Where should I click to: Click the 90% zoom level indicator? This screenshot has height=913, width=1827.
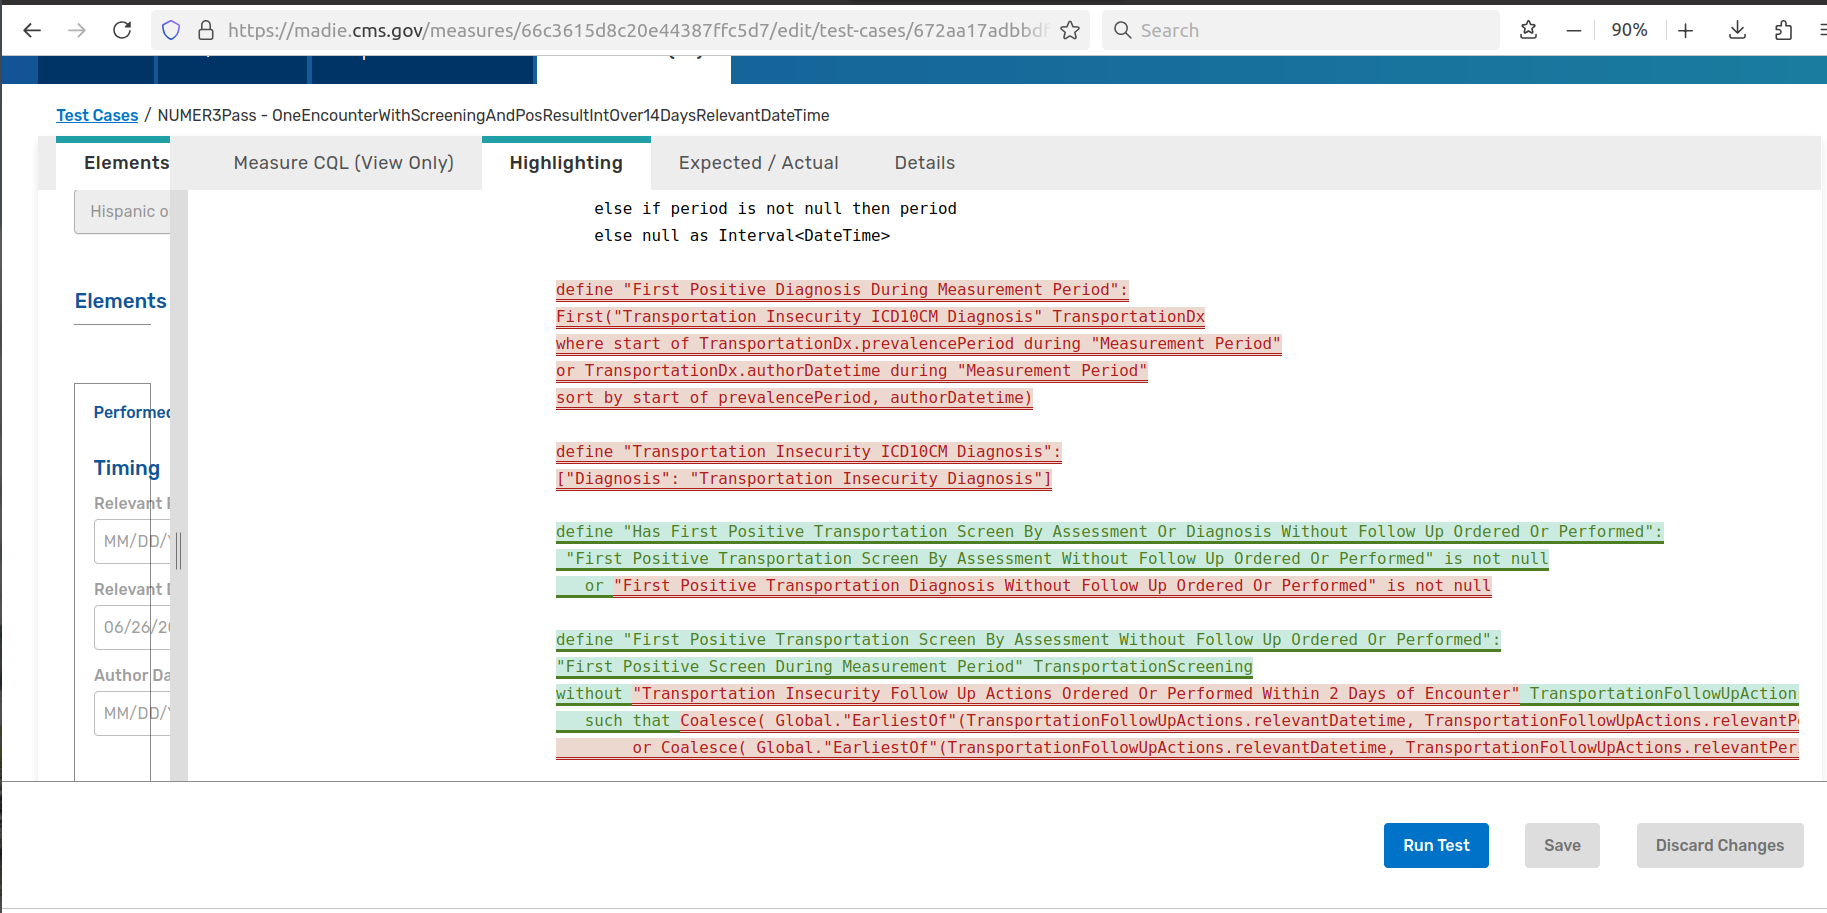[x=1629, y=30]
